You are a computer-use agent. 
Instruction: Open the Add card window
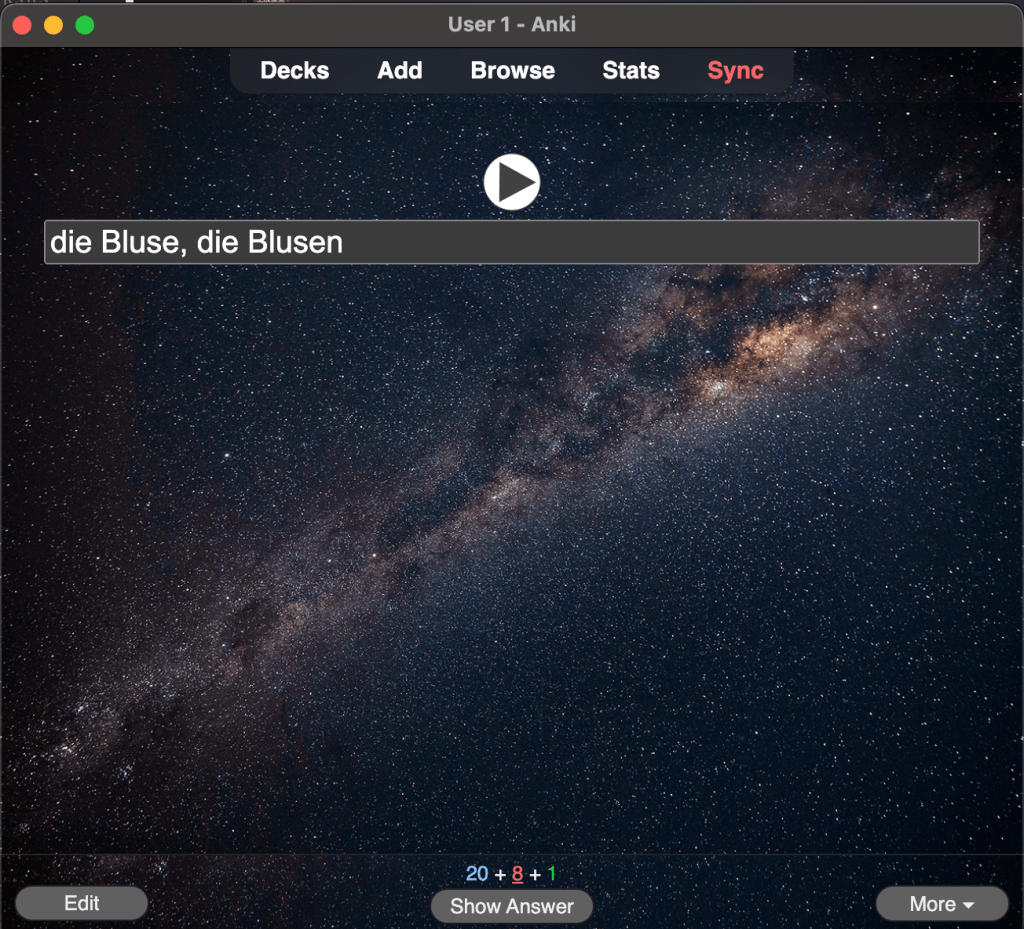[399, 71]
